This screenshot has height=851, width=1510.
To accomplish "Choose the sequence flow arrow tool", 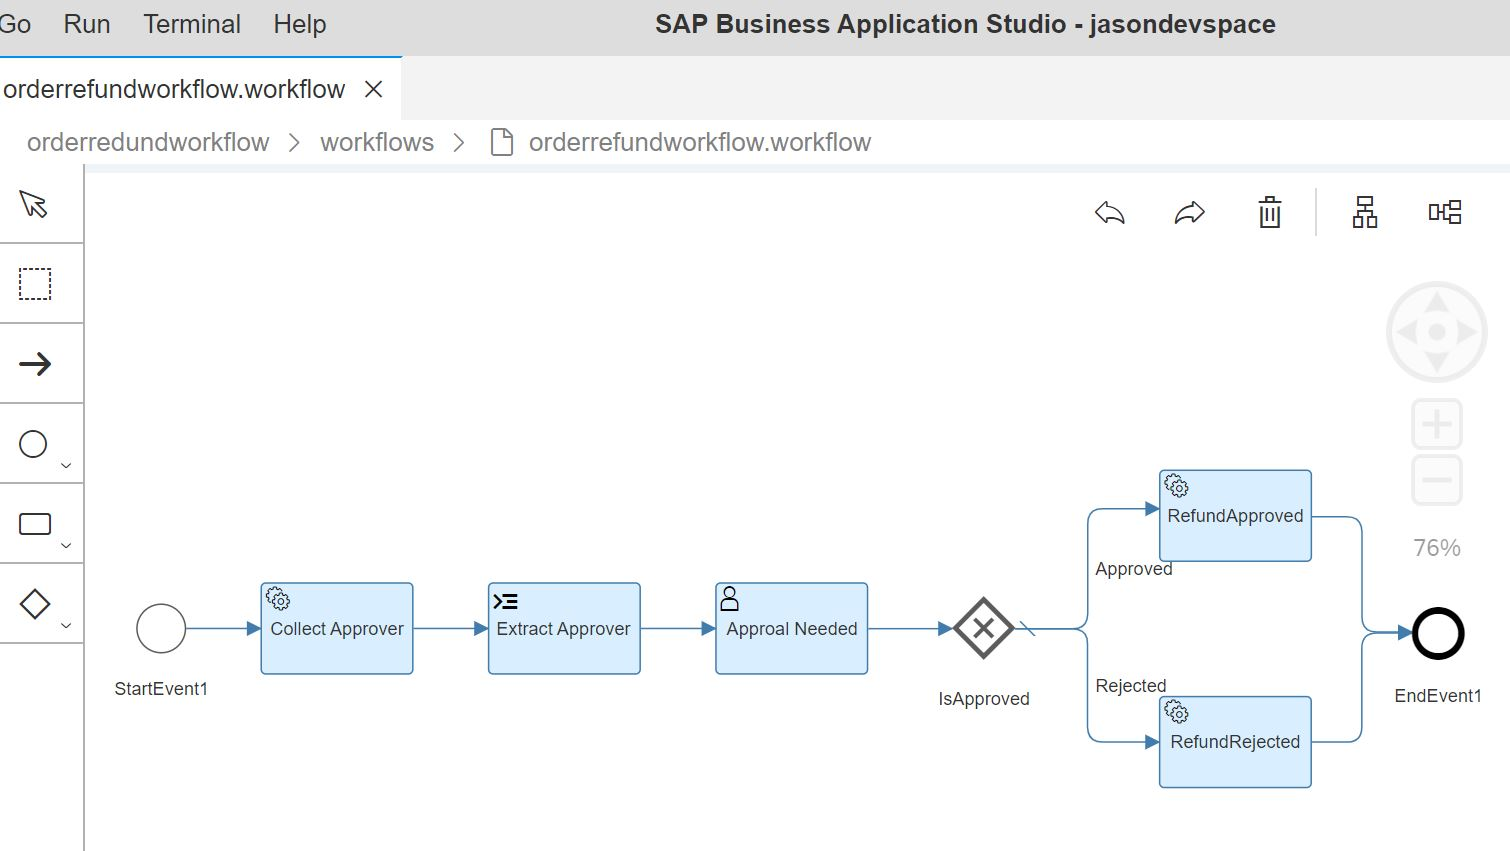I will point(35,364).
